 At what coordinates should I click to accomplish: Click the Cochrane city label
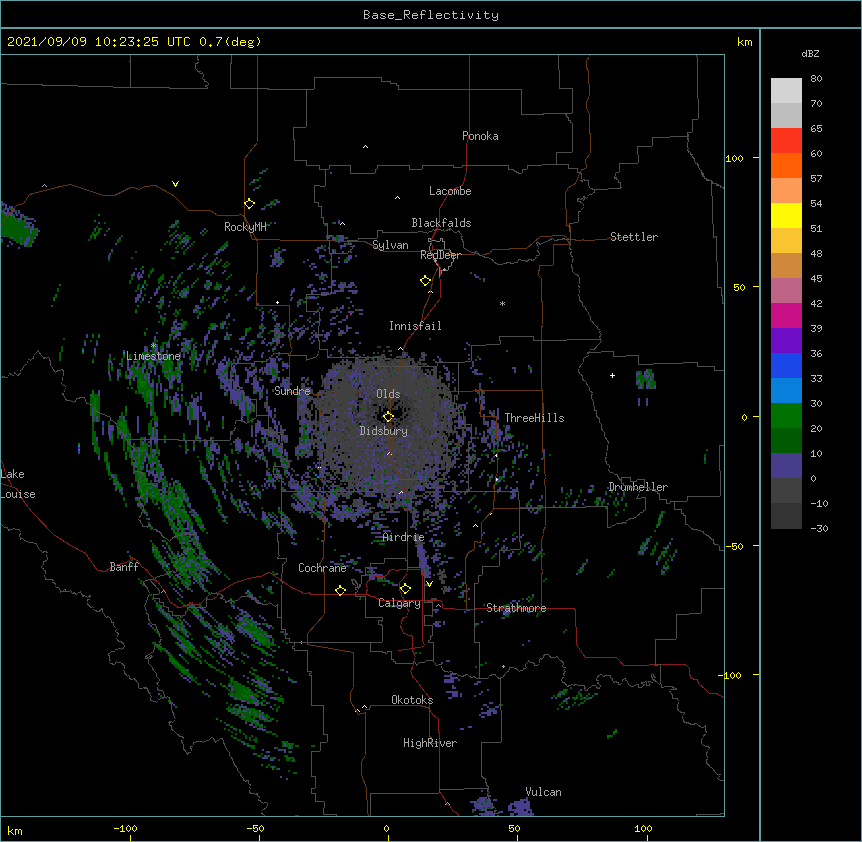(322, 568)
